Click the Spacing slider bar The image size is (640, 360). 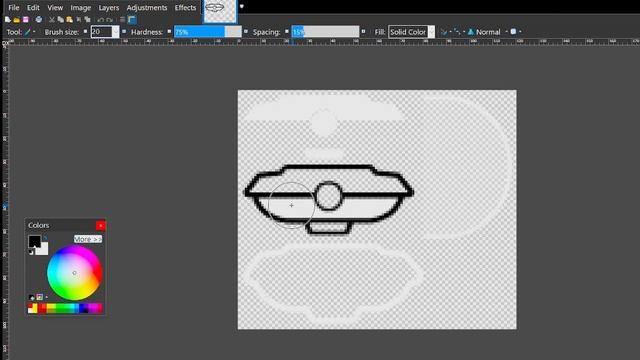pyautogui.click(x=325, y=32)
